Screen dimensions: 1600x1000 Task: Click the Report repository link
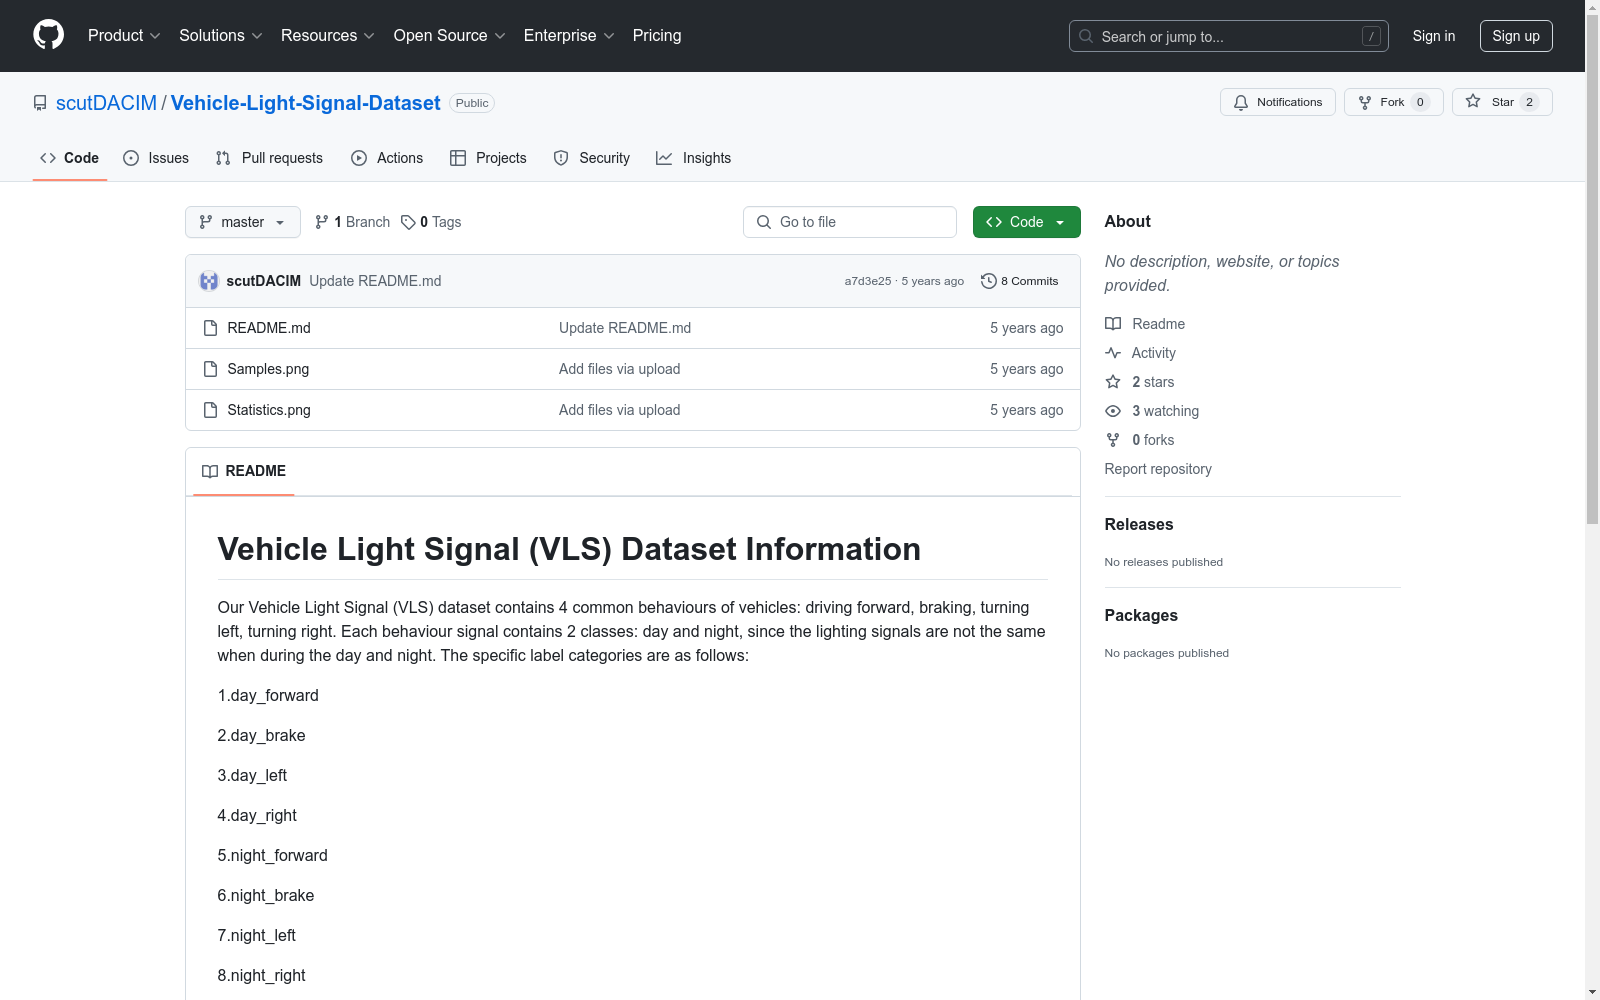(x=1158, y=469)
